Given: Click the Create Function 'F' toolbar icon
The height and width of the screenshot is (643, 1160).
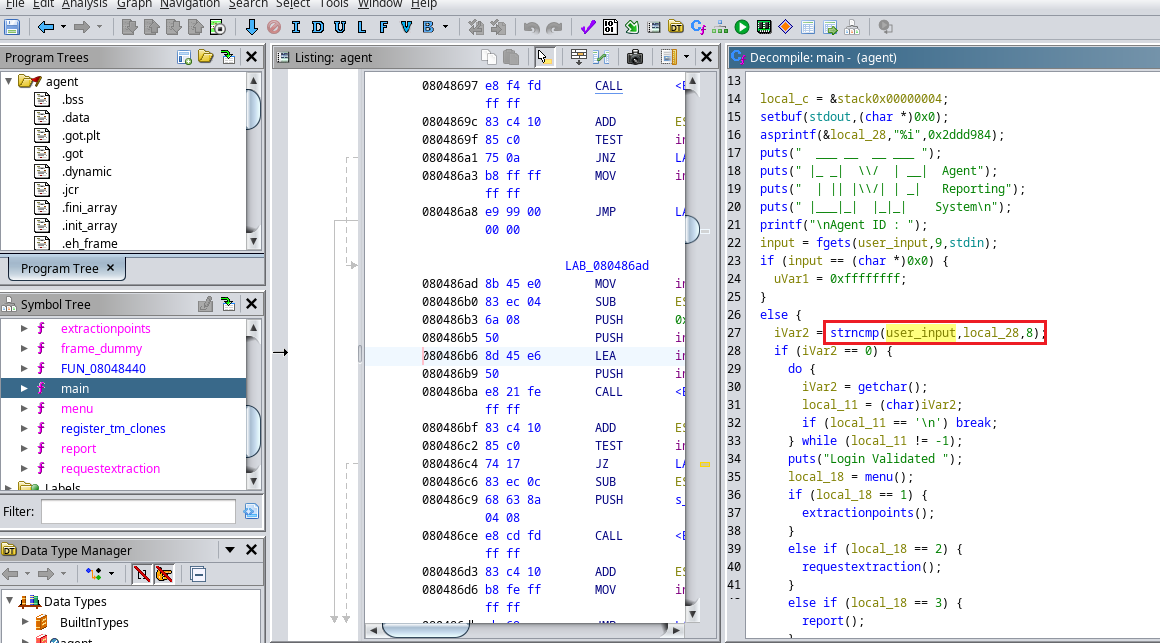Looking at the screenshot, I should (x=383, y=27).
